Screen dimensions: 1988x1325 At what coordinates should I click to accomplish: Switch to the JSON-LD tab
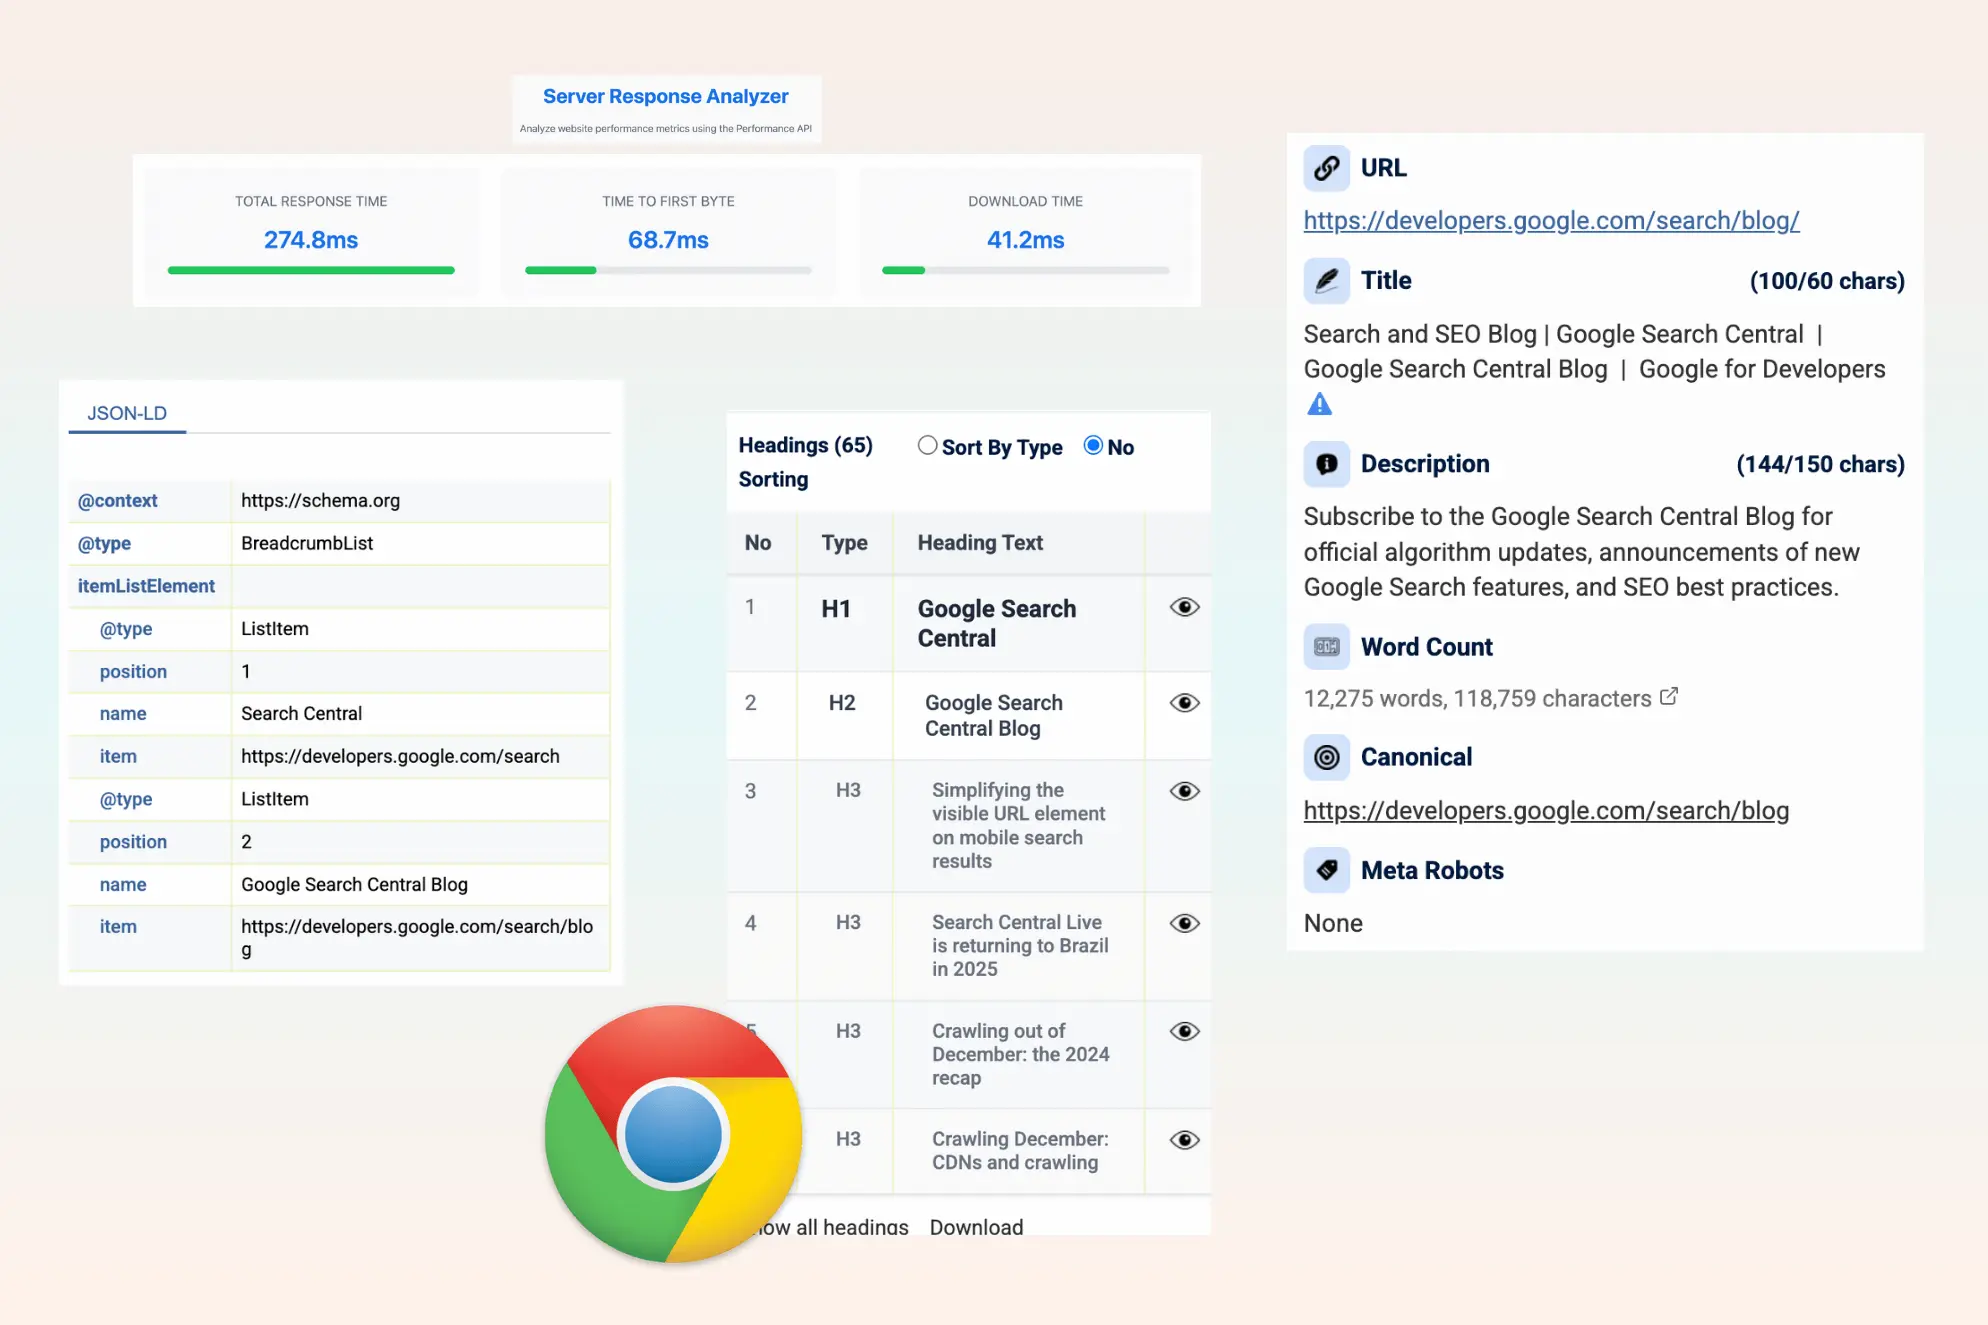click(127, 414)
